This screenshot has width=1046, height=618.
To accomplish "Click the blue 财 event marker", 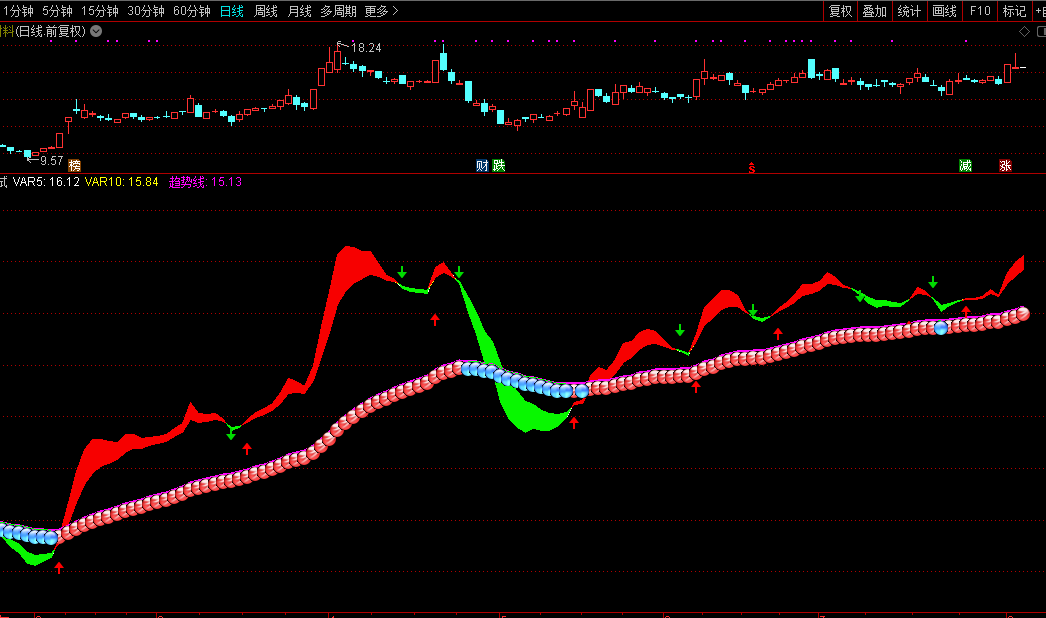I will pos(482,165).
